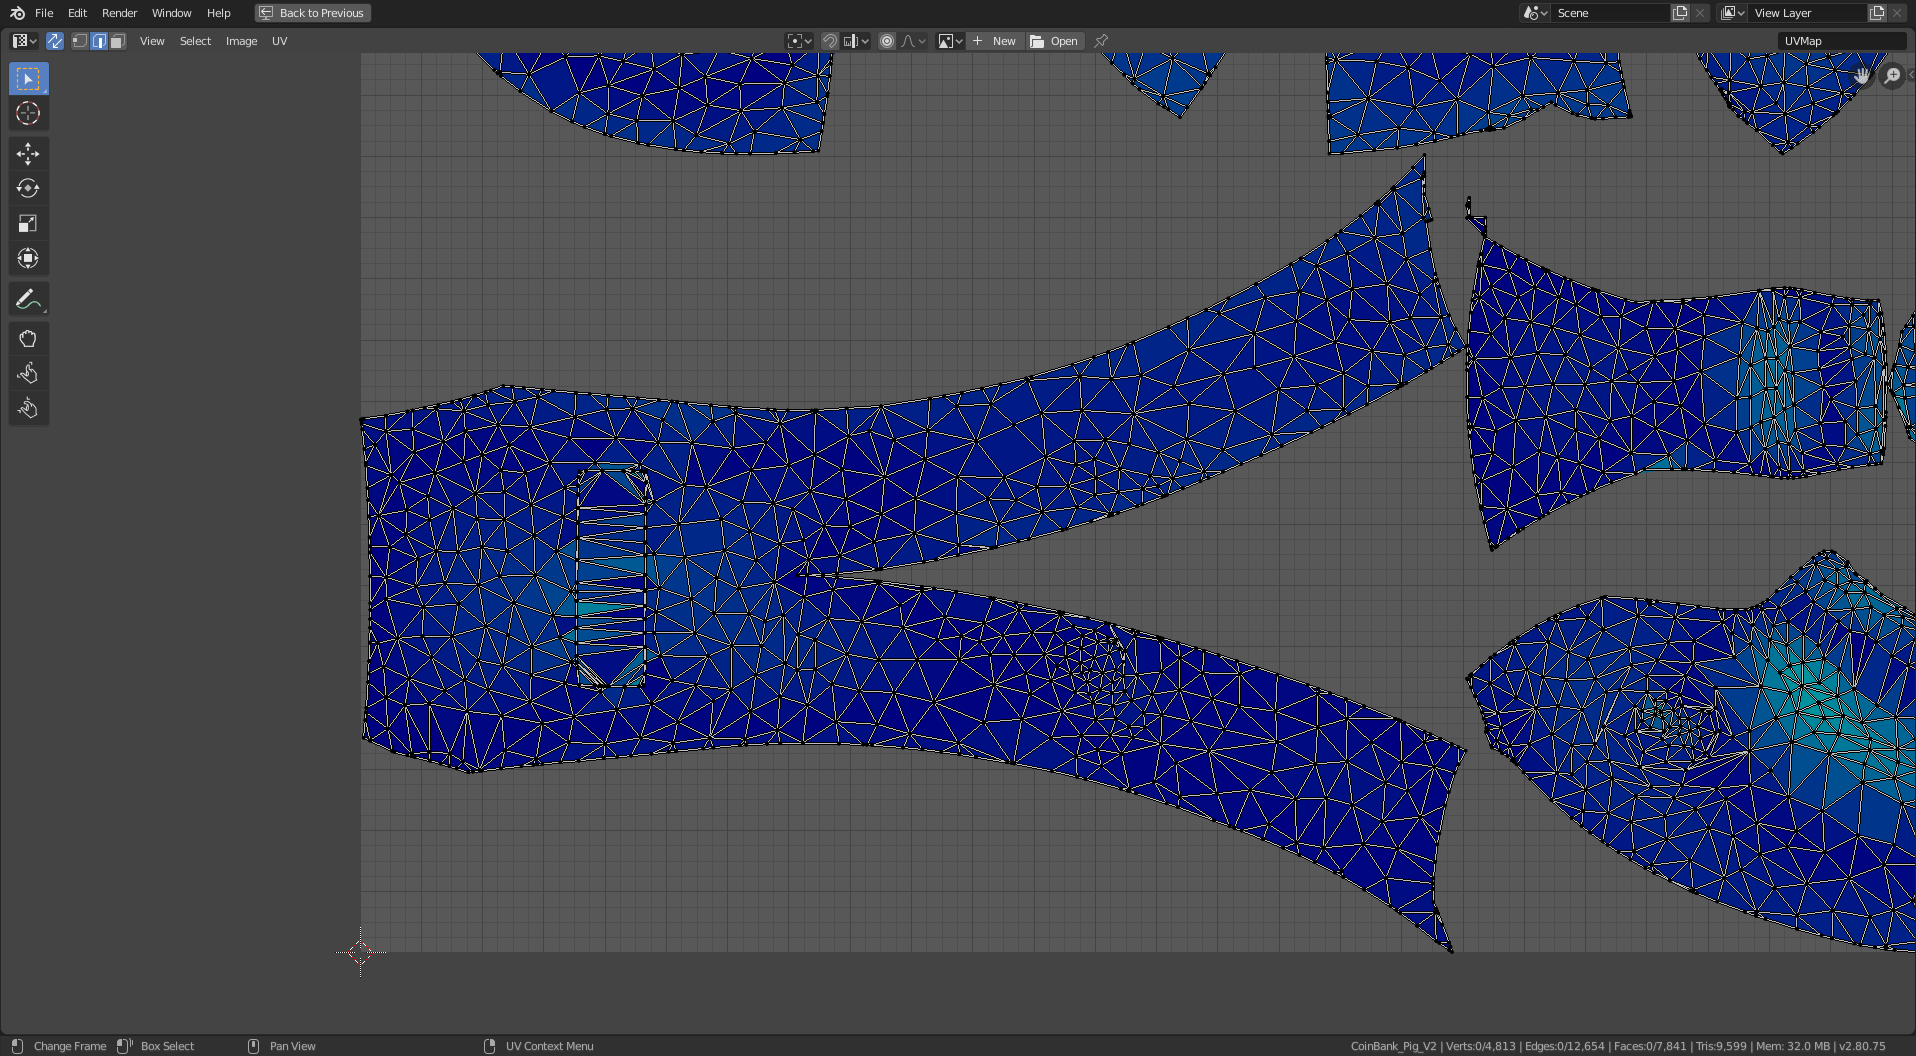This screenshot has width=1916, height=1056.
Task: Activate the Rotate tool
Action: 28,189
